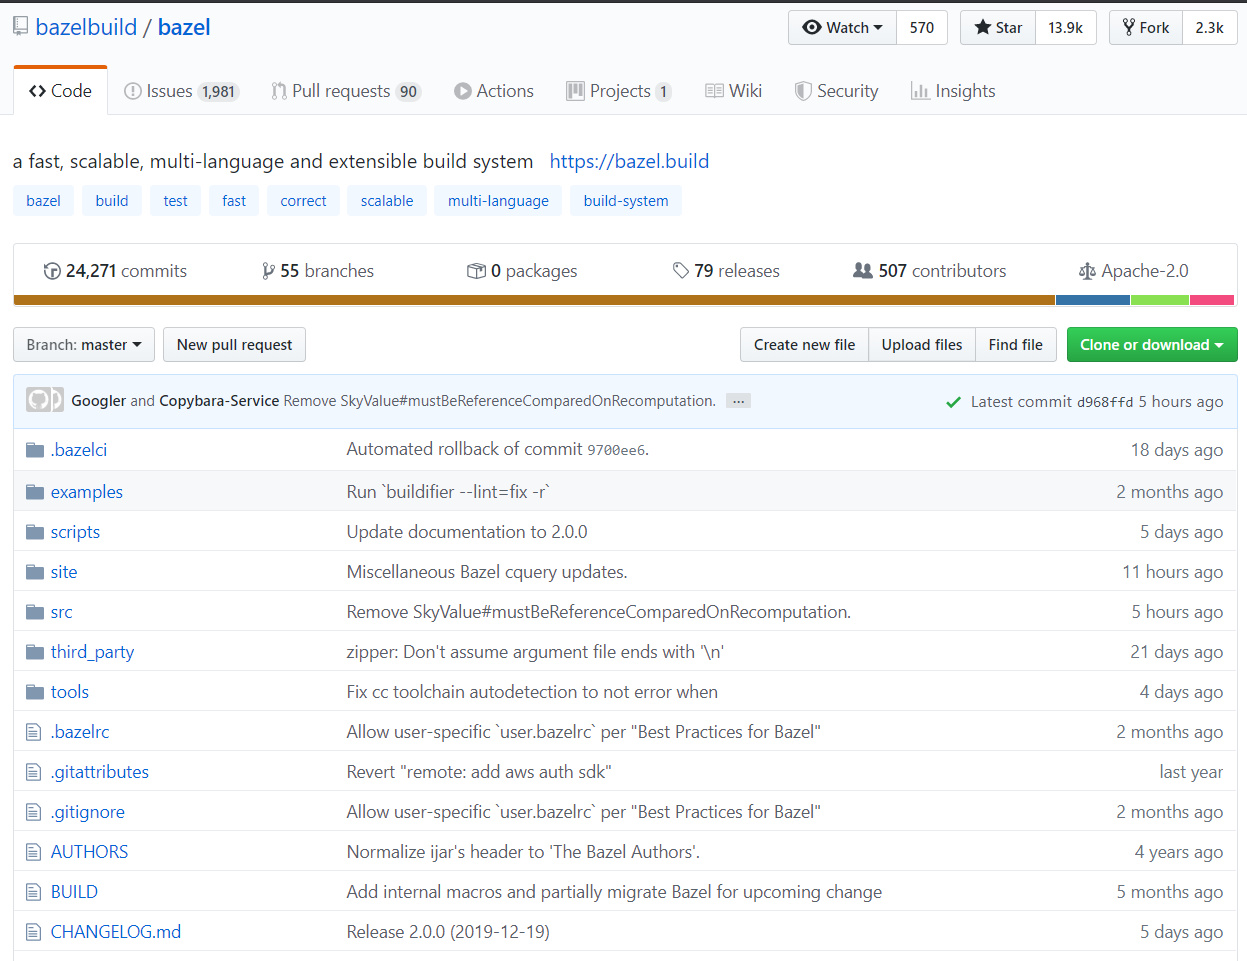Click the commits history clock icon
This screenshot has width=1247, height=961.
point(52,271)
